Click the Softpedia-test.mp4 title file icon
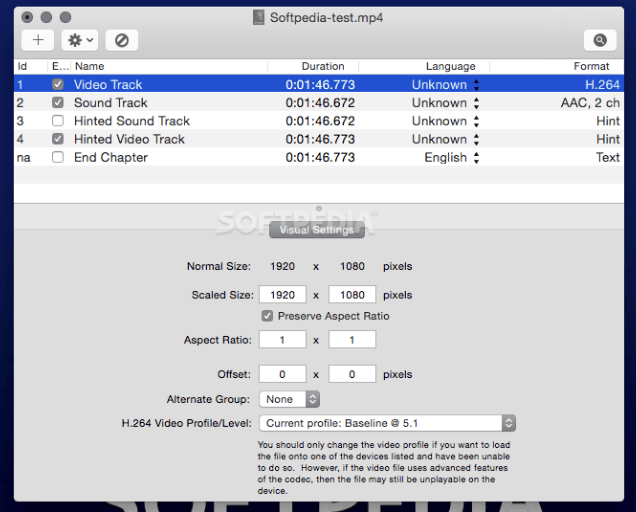 259,17
